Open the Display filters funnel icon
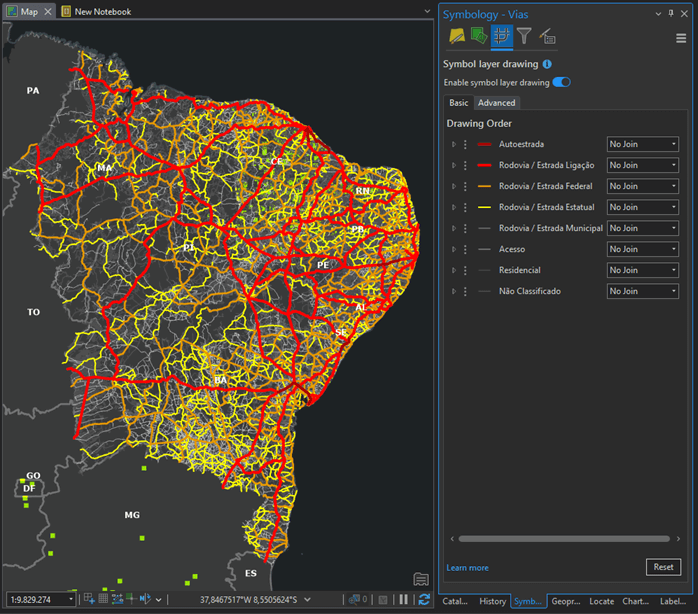 [x=524, y=37]
